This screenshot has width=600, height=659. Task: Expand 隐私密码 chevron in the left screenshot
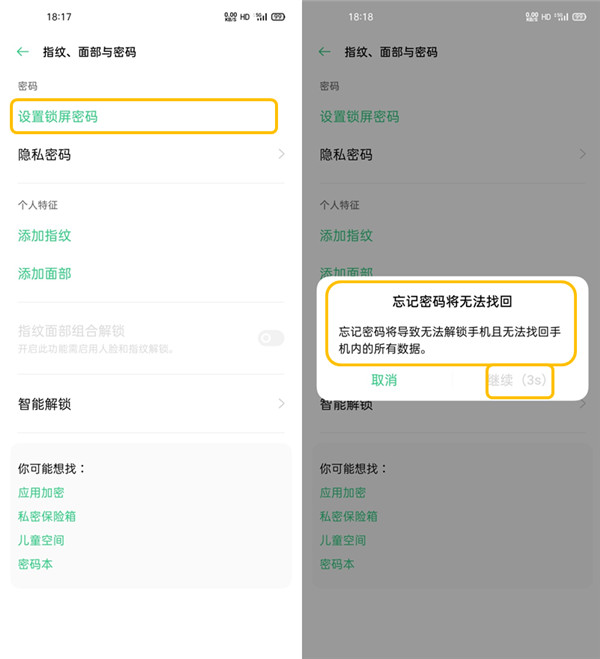(x=281, y=154)
